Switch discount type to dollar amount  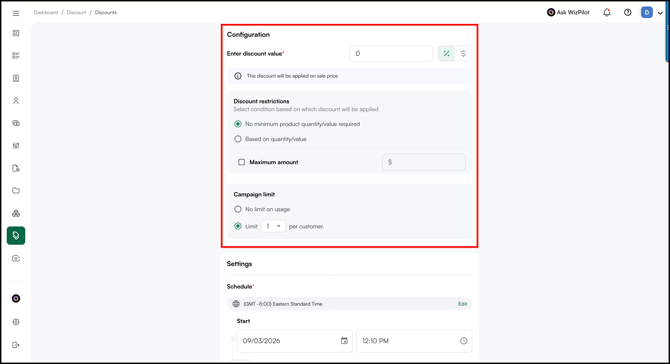(463, 53)
